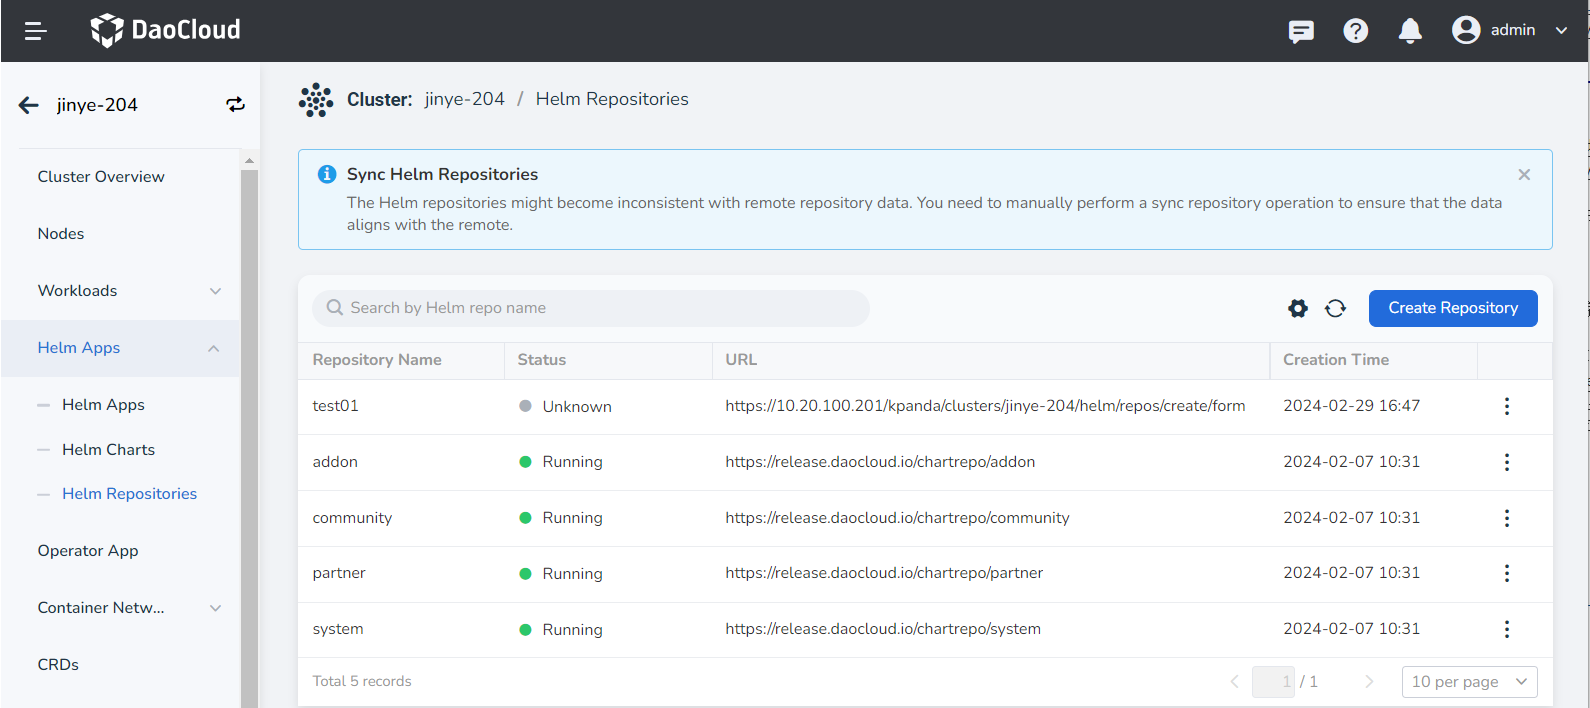Open Cluster Overview in sidebar

coord(101,177)
